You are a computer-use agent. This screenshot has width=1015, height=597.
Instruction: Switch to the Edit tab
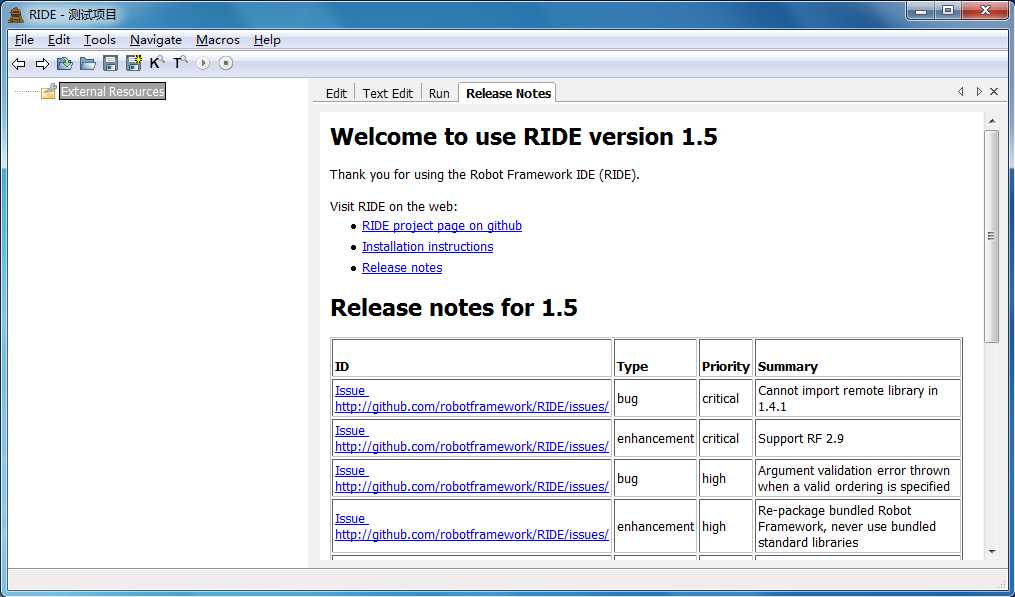pyautogui.click(x=336, y=93)
